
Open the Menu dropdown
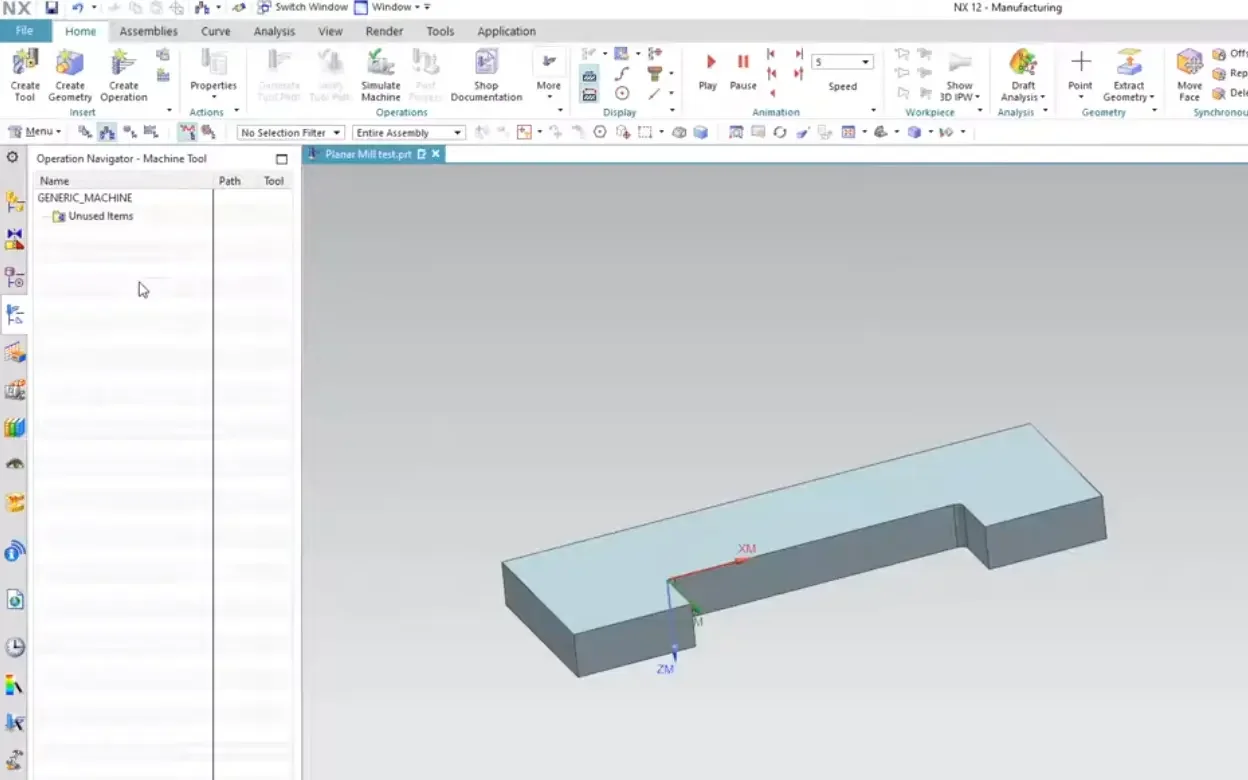pyautogui.click(x=35, y=132)
